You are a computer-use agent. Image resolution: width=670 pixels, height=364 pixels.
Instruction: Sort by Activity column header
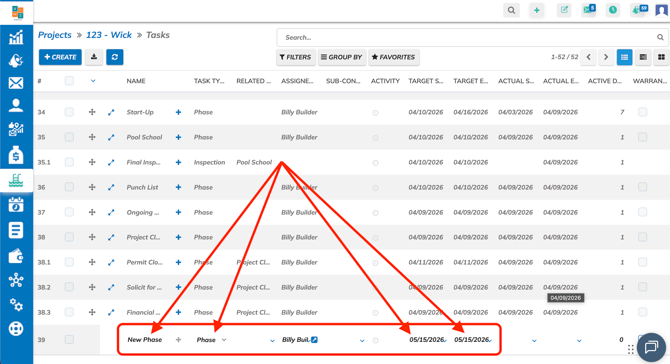pos(385,81)
